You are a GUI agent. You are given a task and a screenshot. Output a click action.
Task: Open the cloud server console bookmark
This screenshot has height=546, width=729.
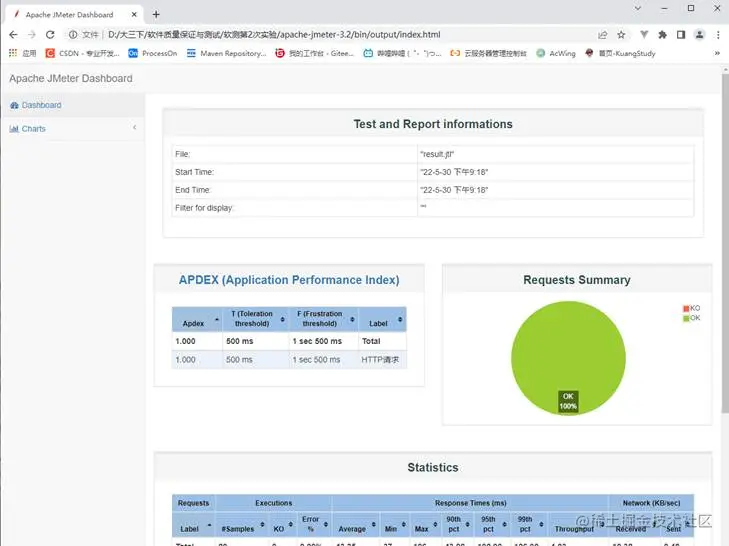pos(488,53)
